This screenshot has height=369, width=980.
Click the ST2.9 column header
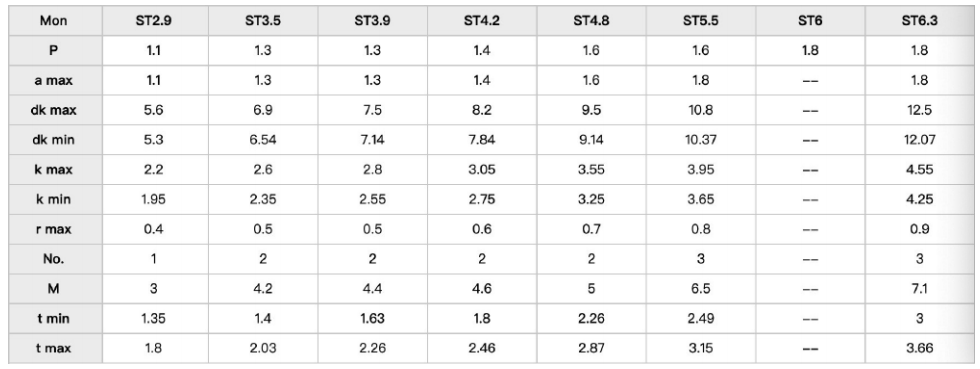tap(154, 21)
